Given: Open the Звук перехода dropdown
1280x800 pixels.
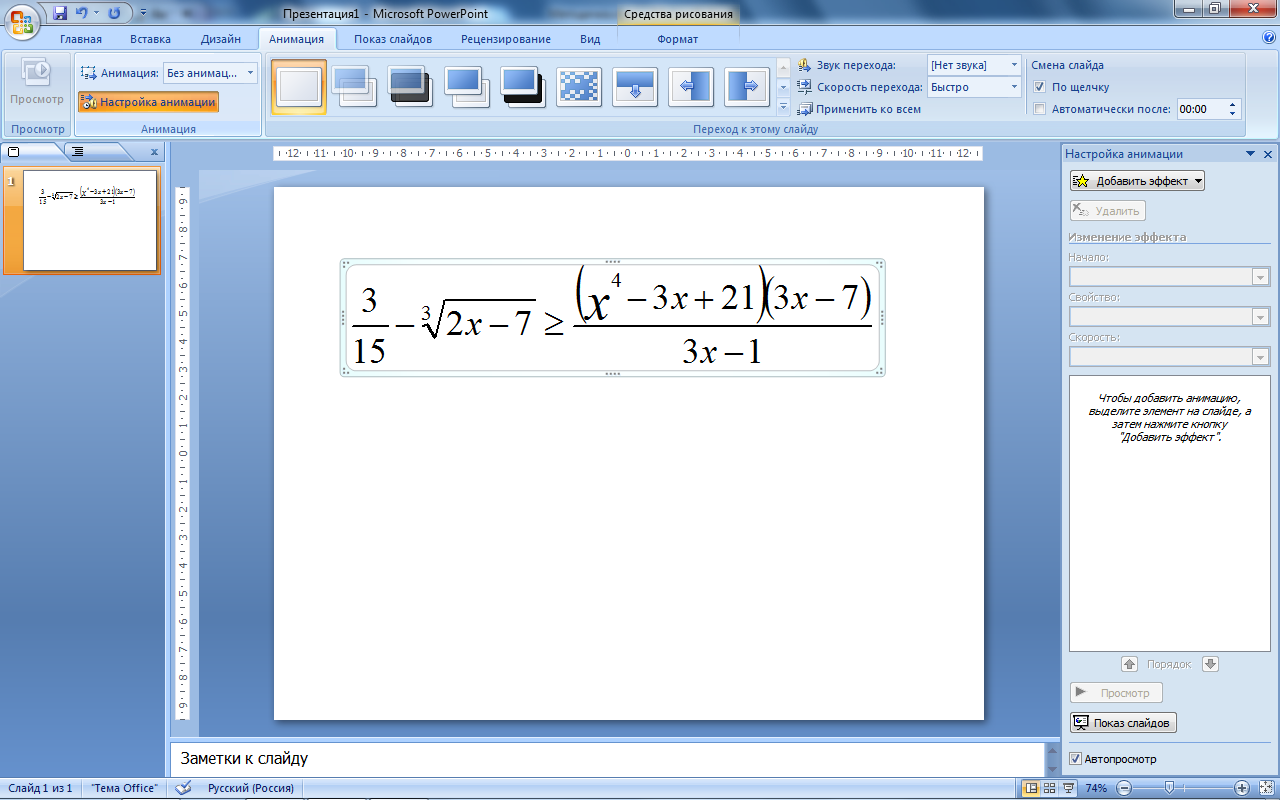Looking at the screenshot, I should [x=1014, y=65].
